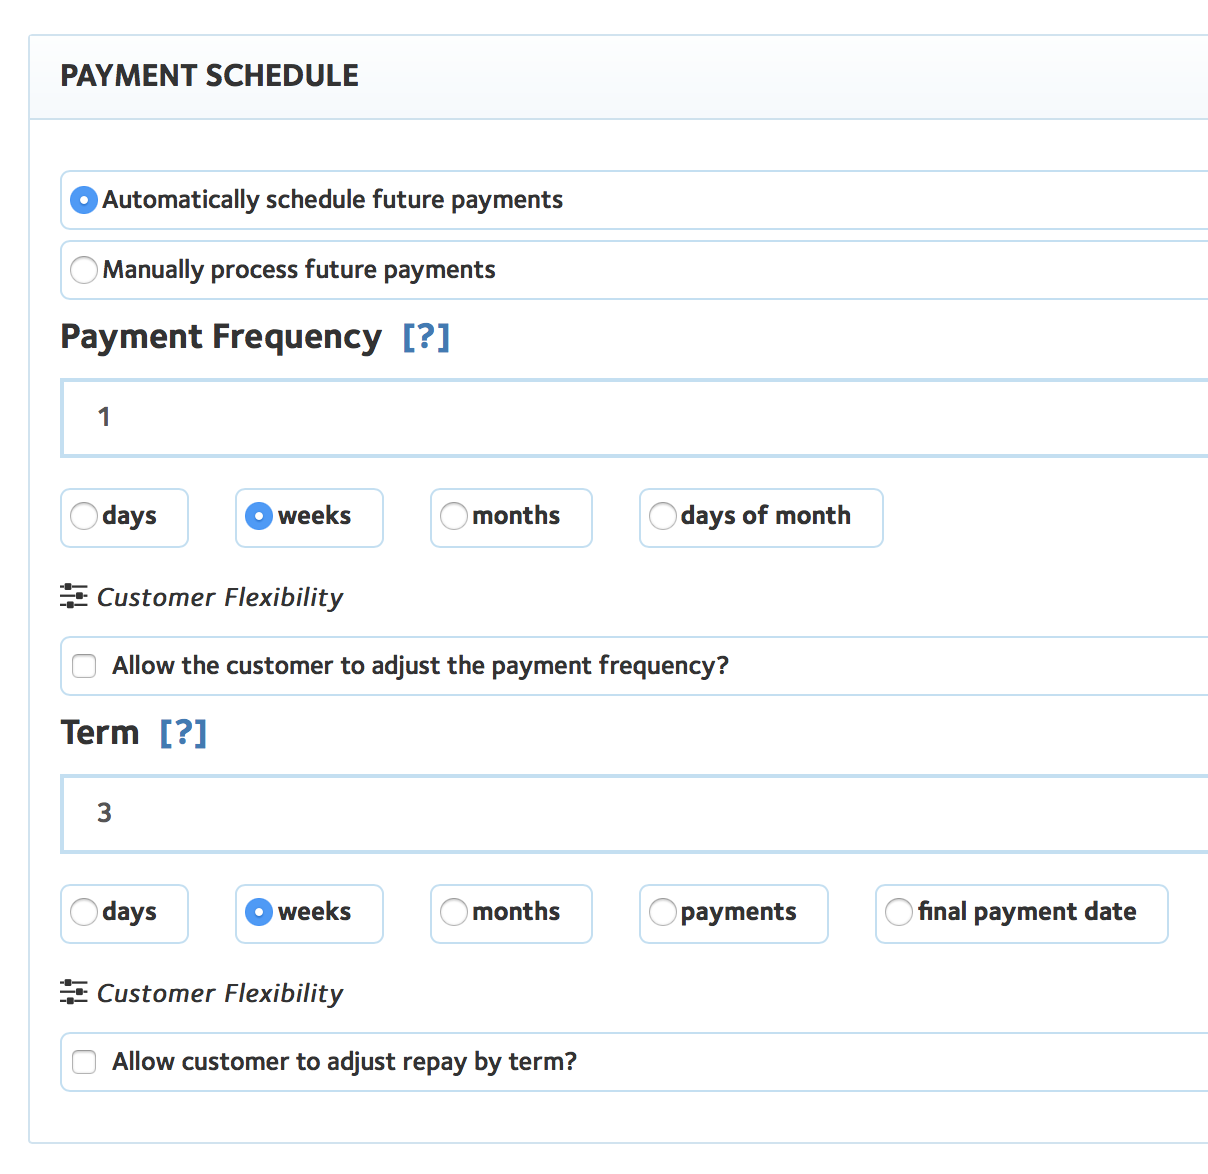Click the Customer Flexibility sliders icon under frequency

[74, 597]
